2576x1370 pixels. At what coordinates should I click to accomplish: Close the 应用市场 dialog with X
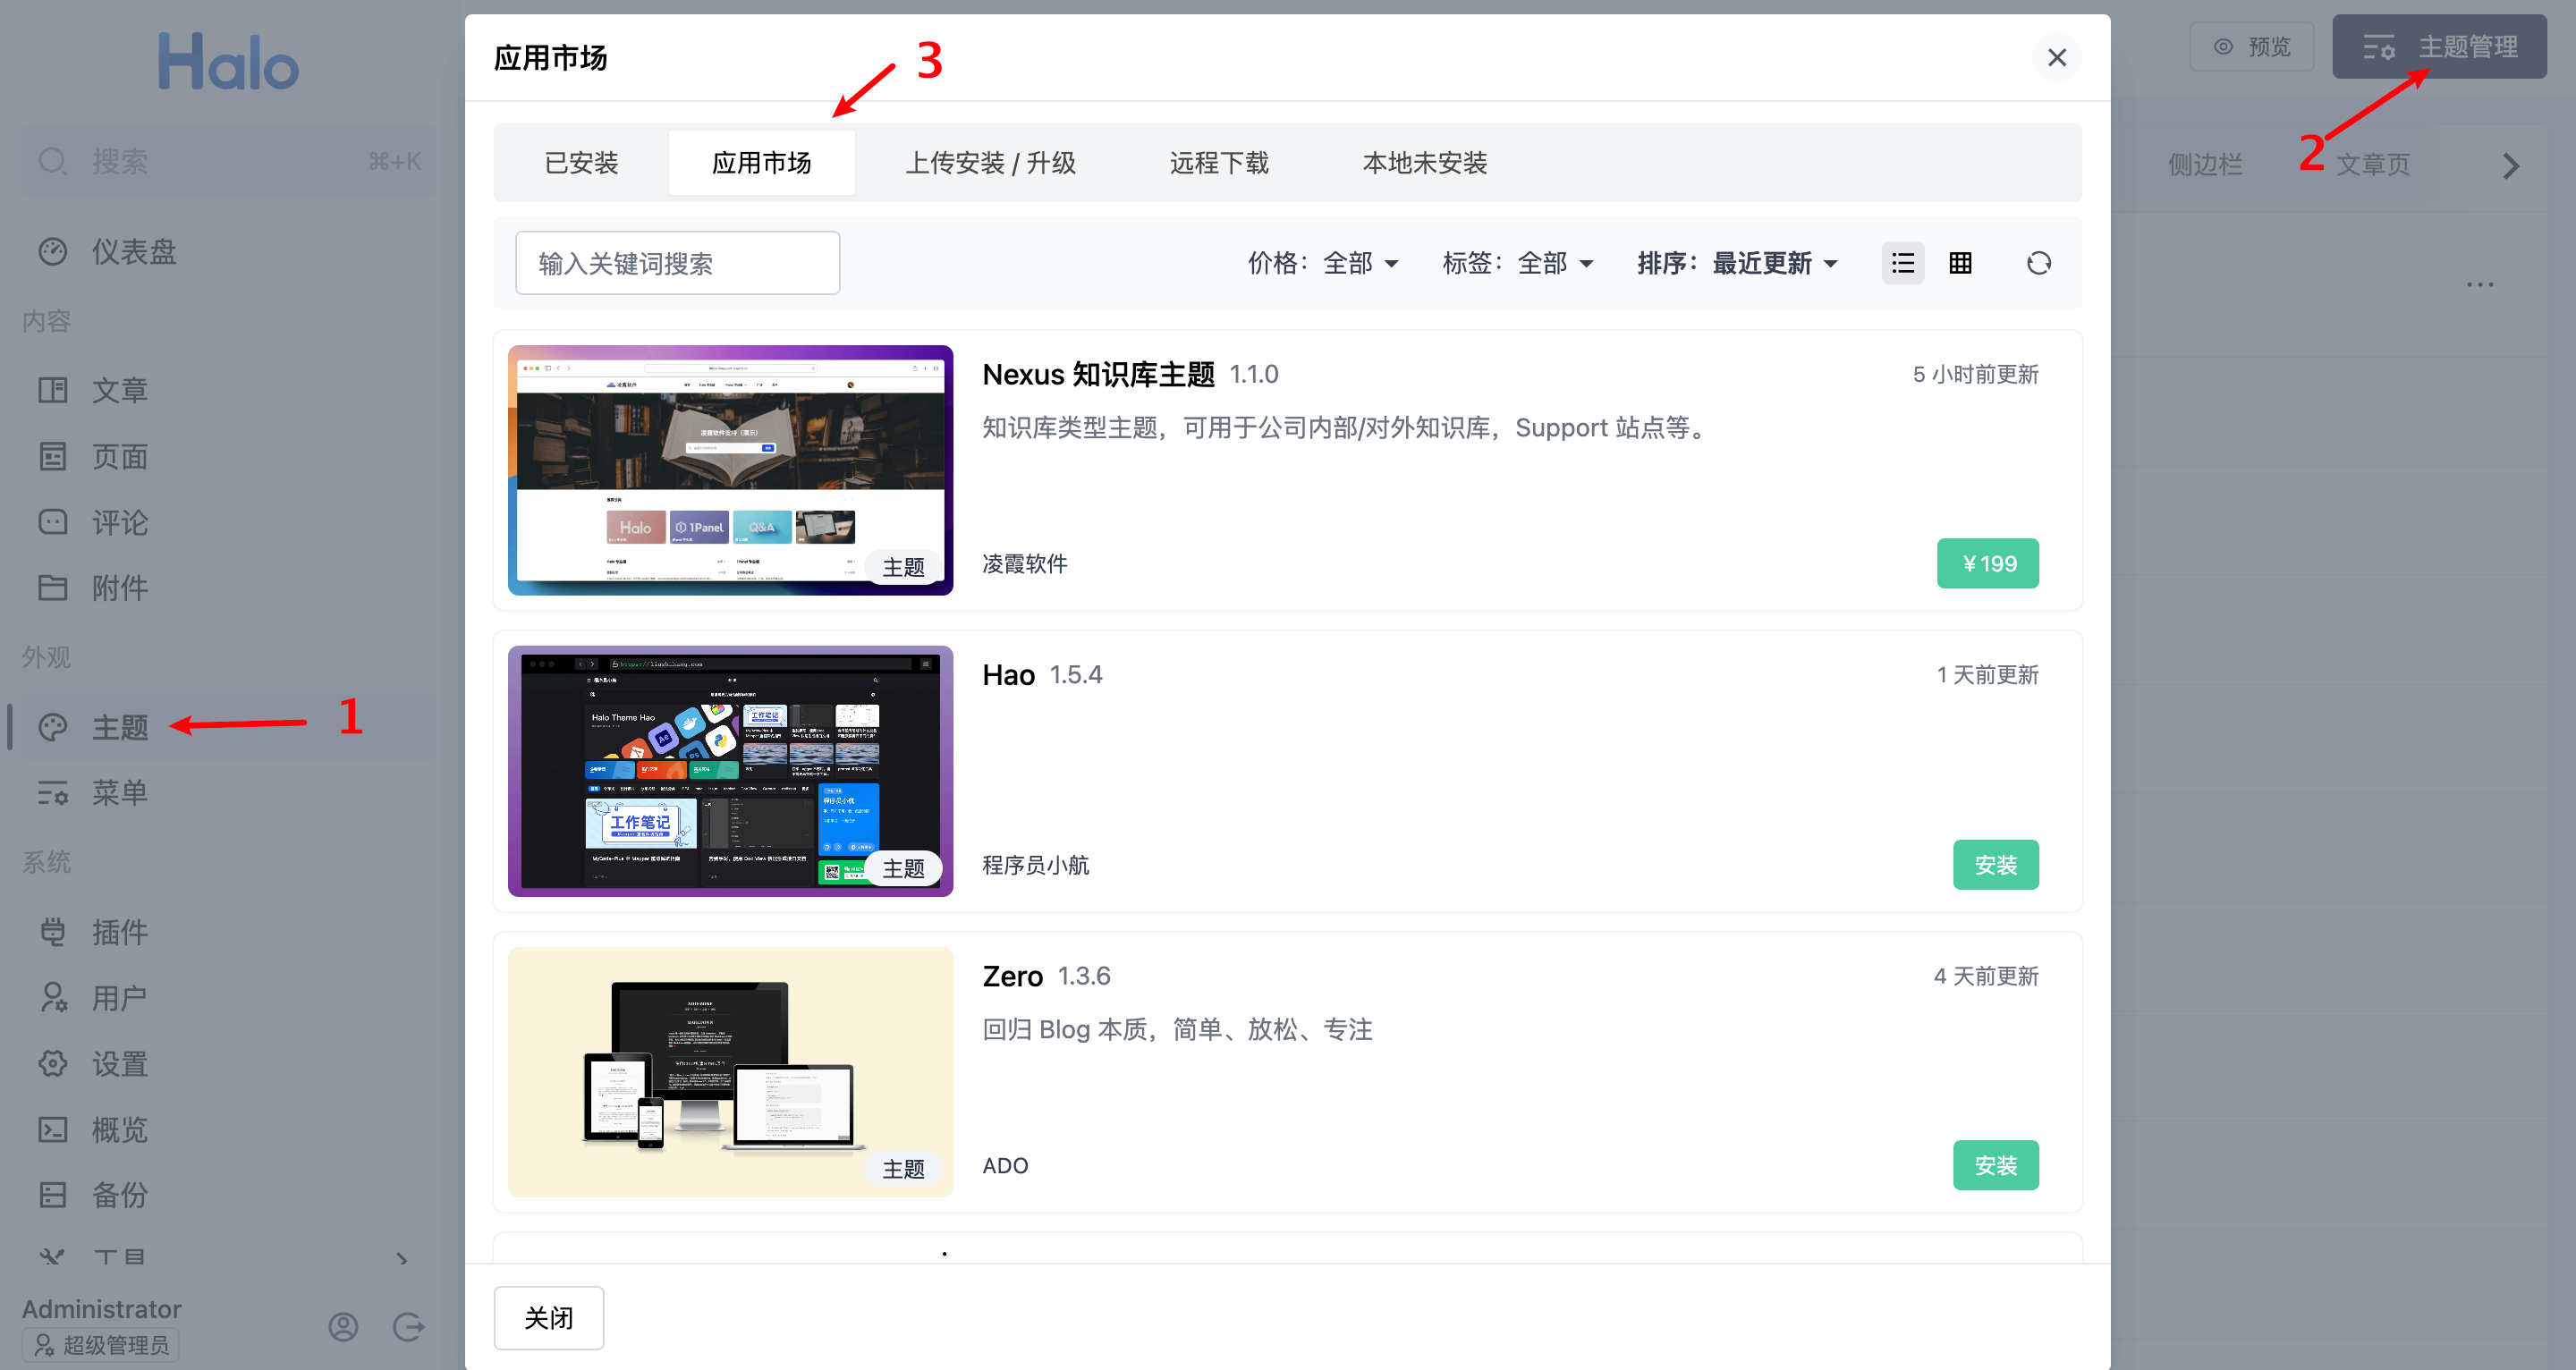coord(2057,57)
